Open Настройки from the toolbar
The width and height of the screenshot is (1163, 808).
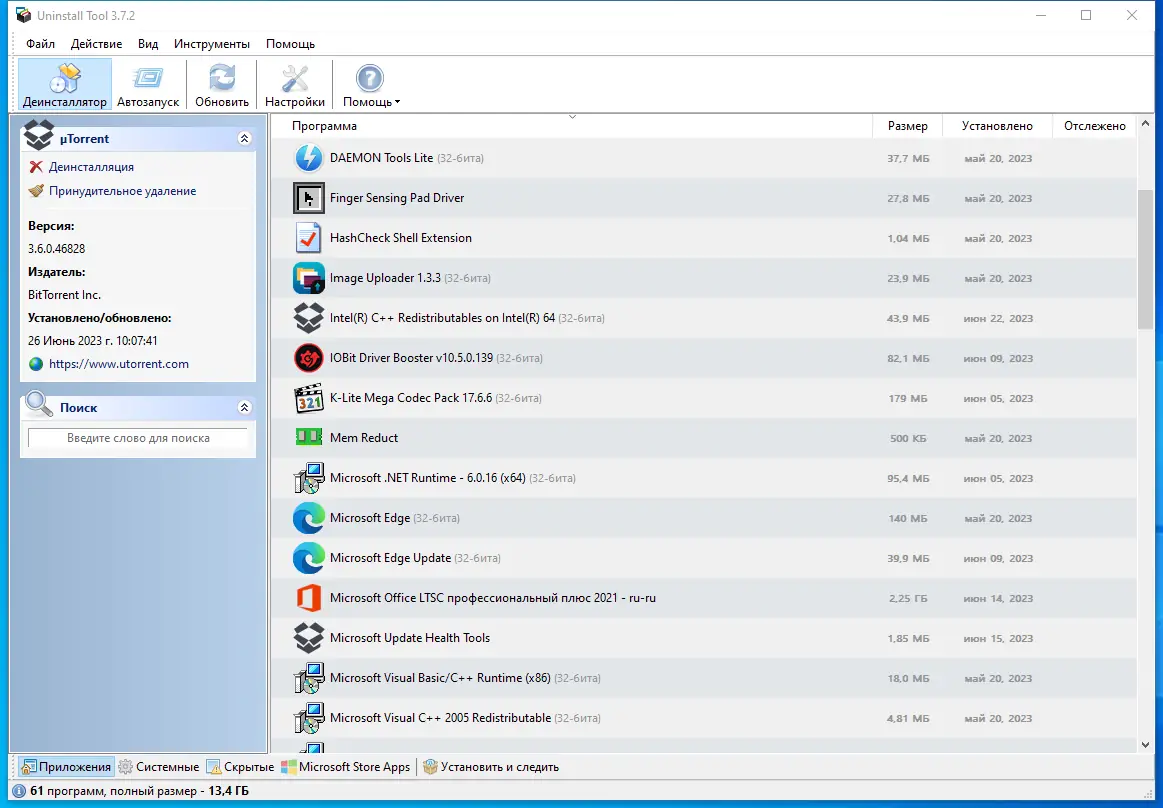tap(294, 85)
